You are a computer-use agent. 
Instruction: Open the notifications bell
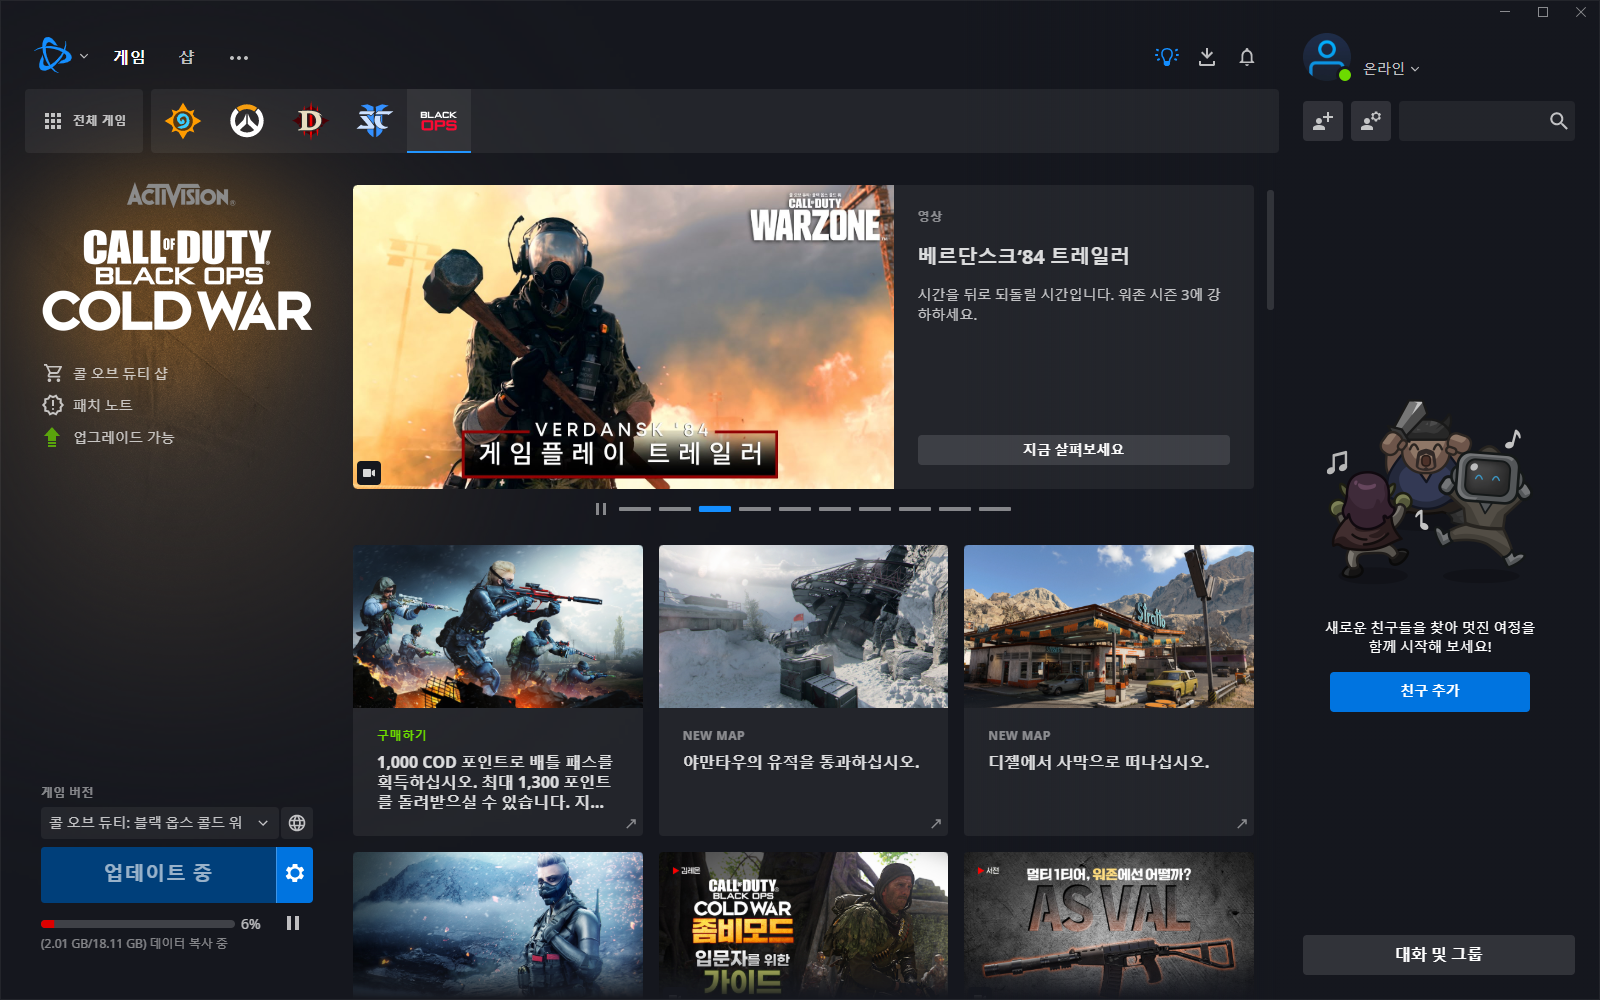pyautogui.click(x=1247, y=57)
